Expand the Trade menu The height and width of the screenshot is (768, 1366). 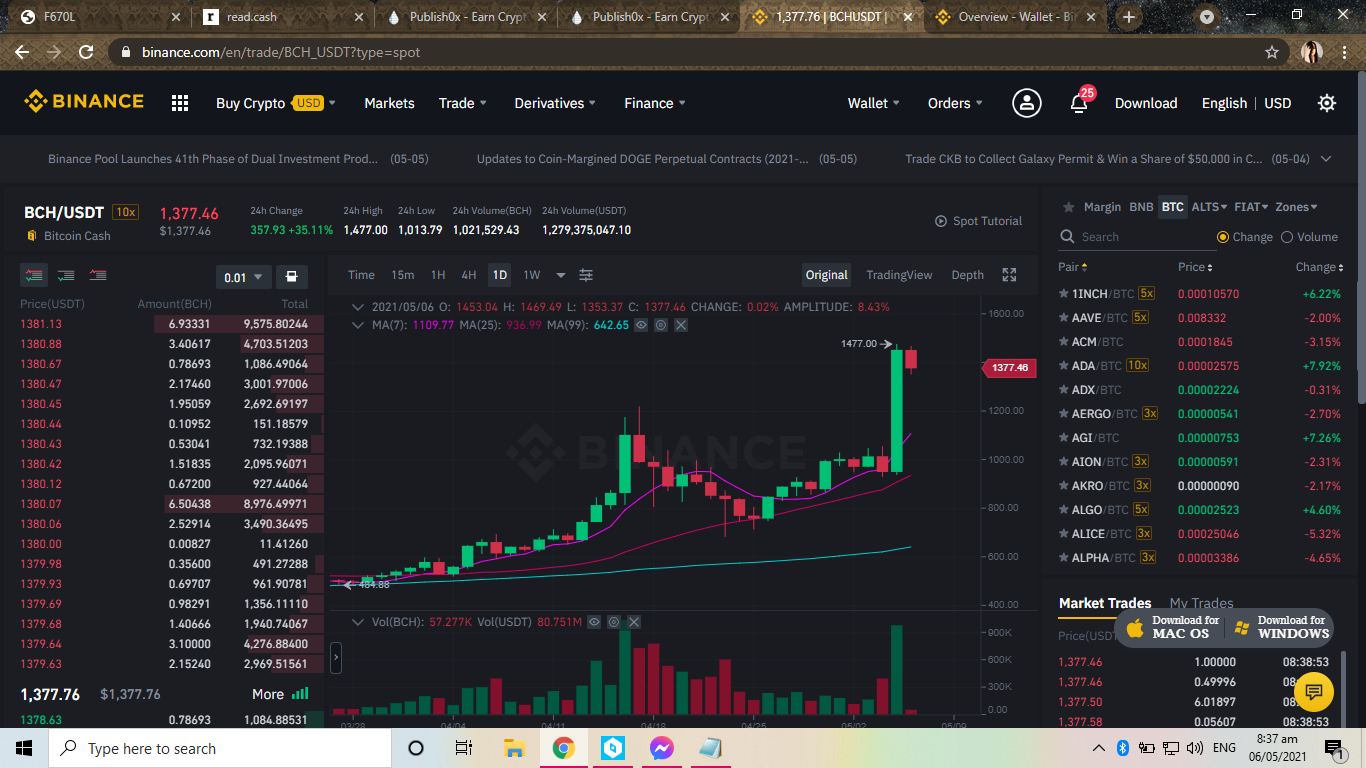pos(463,103)
